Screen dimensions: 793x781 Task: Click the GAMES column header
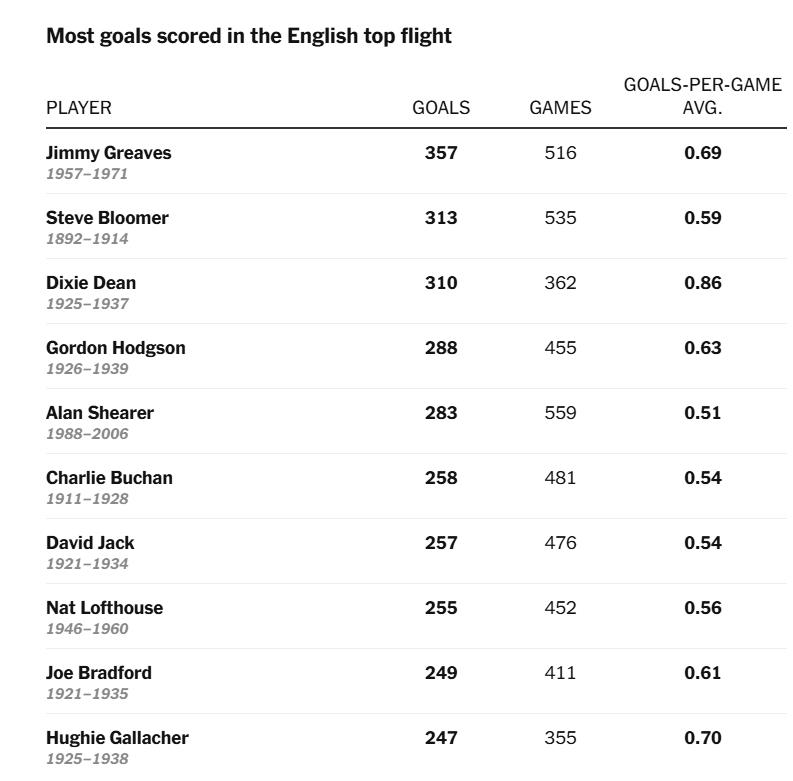click(x=560, y=108)
